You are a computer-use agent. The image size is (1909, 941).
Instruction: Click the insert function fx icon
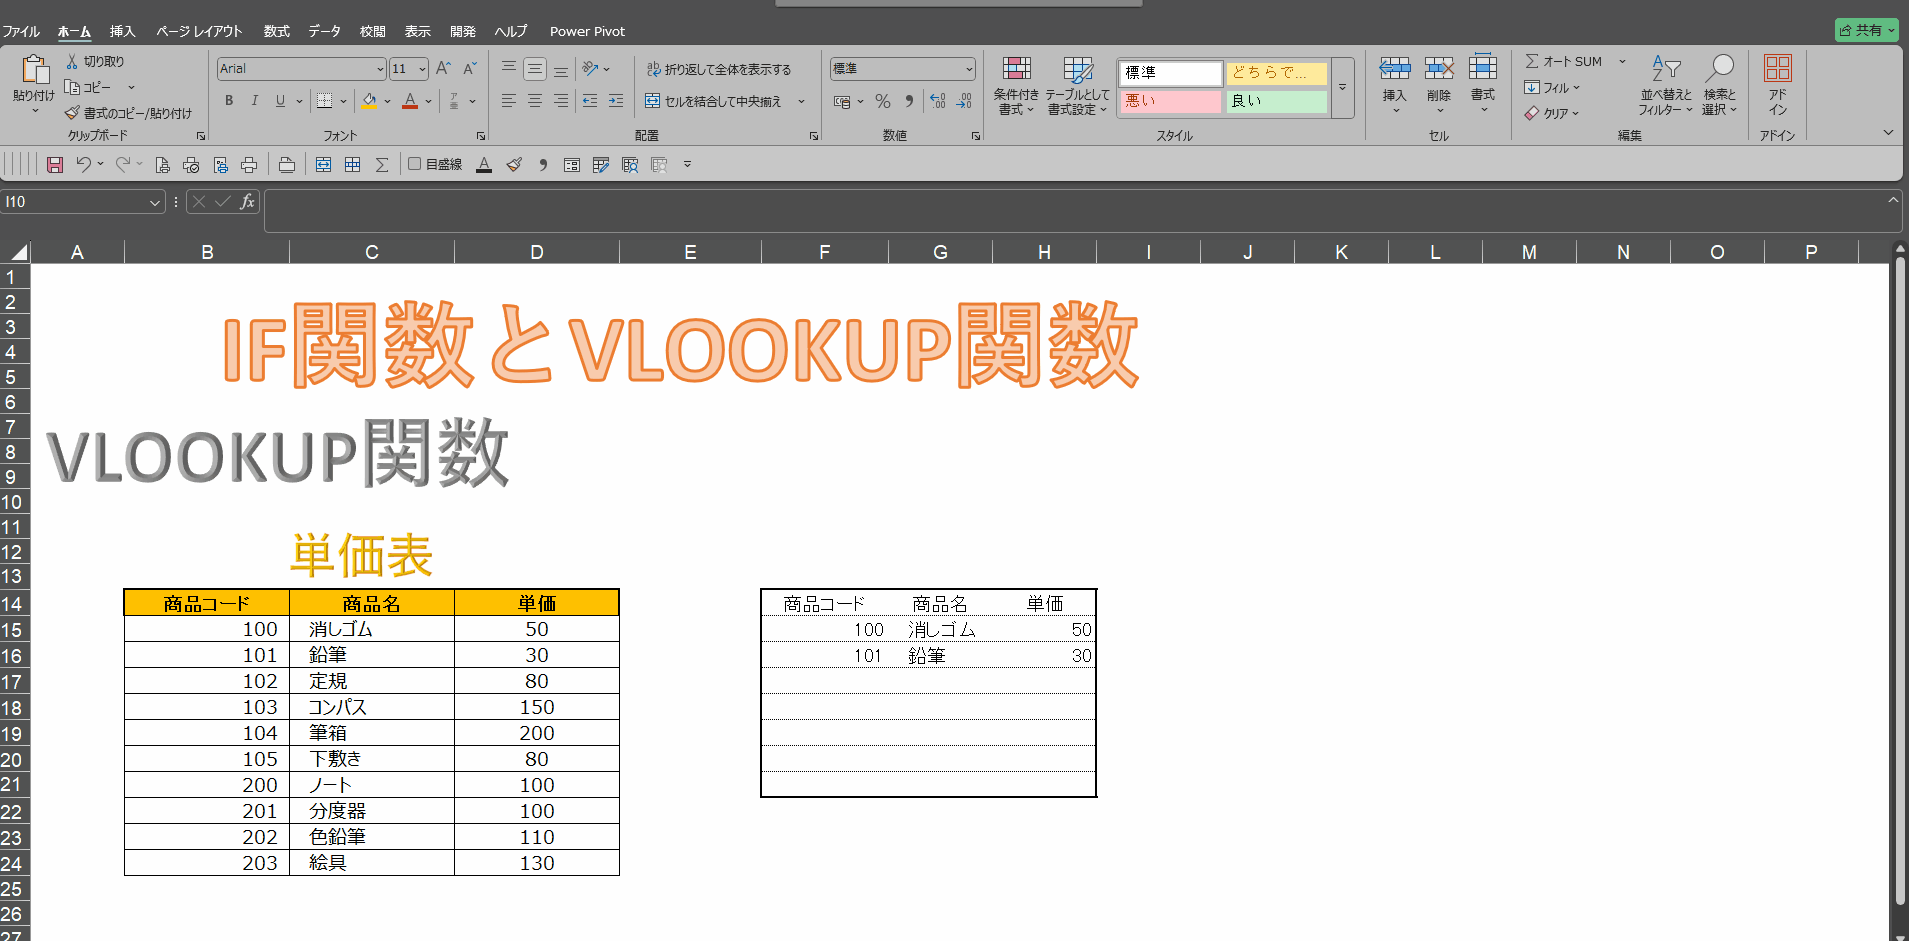tap(247, 202)
